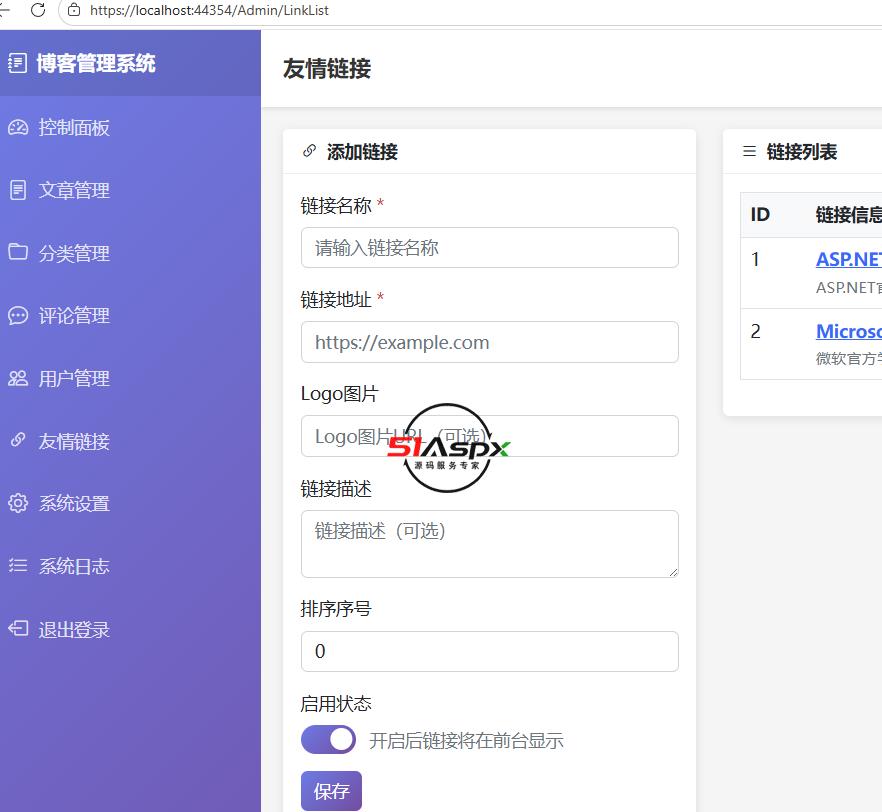Viewport: 882px width, 812px height.
Task: Focus the 链接名称 input field
Action: coord(490,247)
